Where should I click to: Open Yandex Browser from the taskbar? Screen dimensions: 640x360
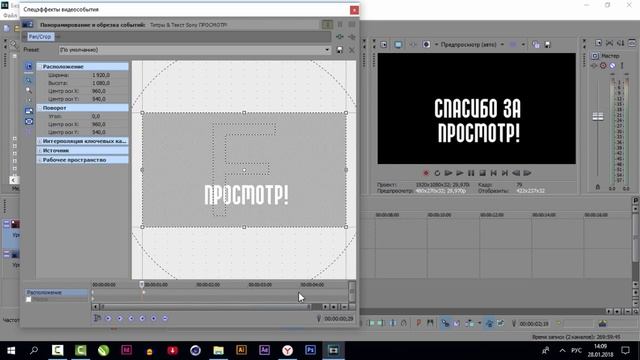pos(287,350)
